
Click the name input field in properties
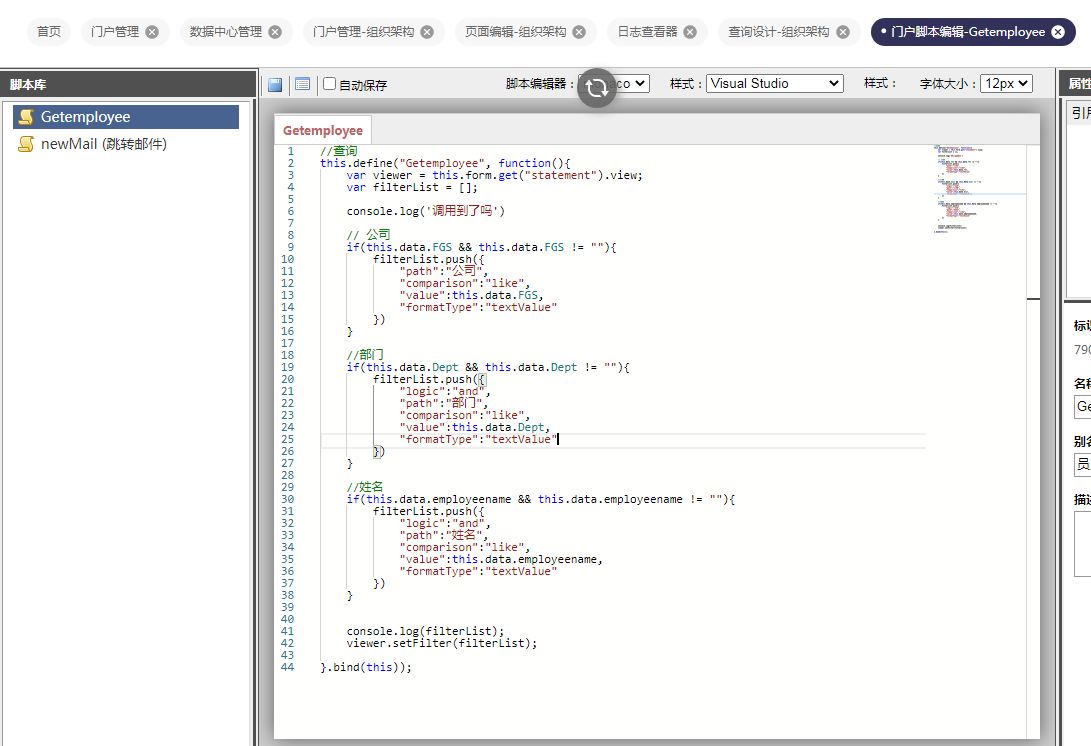[1082, 407]
